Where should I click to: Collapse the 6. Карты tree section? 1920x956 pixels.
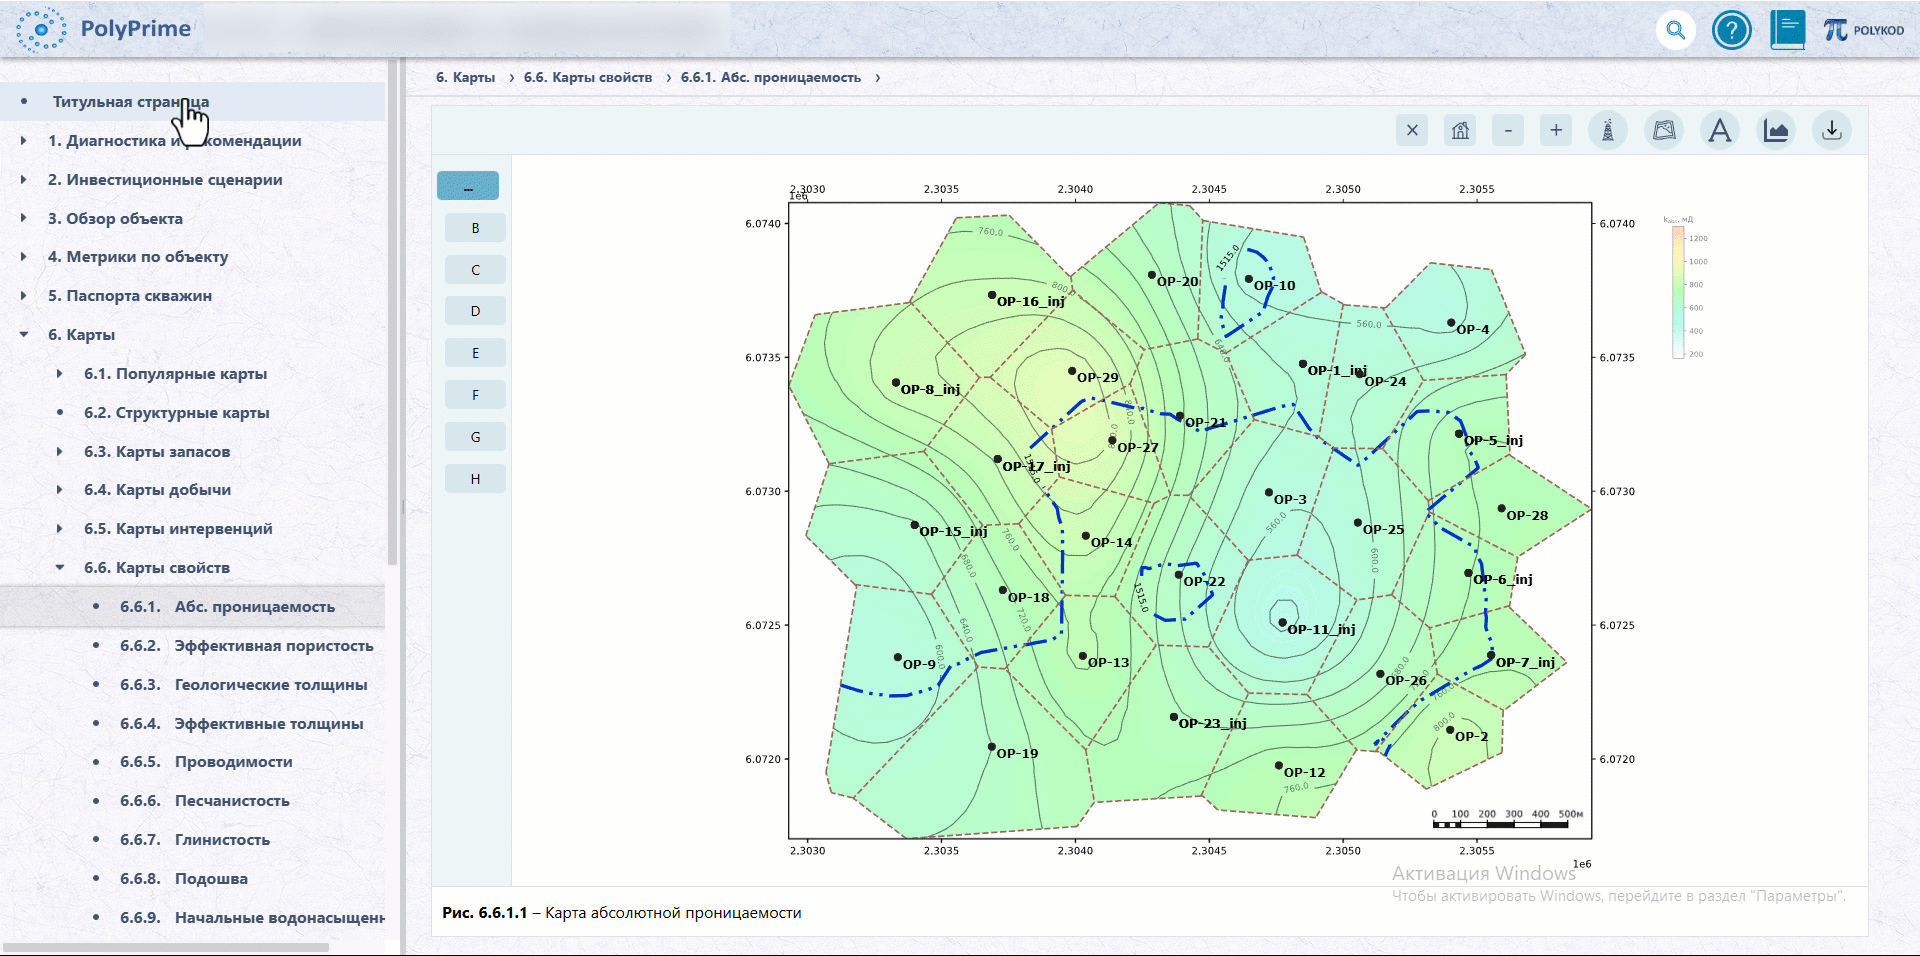coord(24,334)
